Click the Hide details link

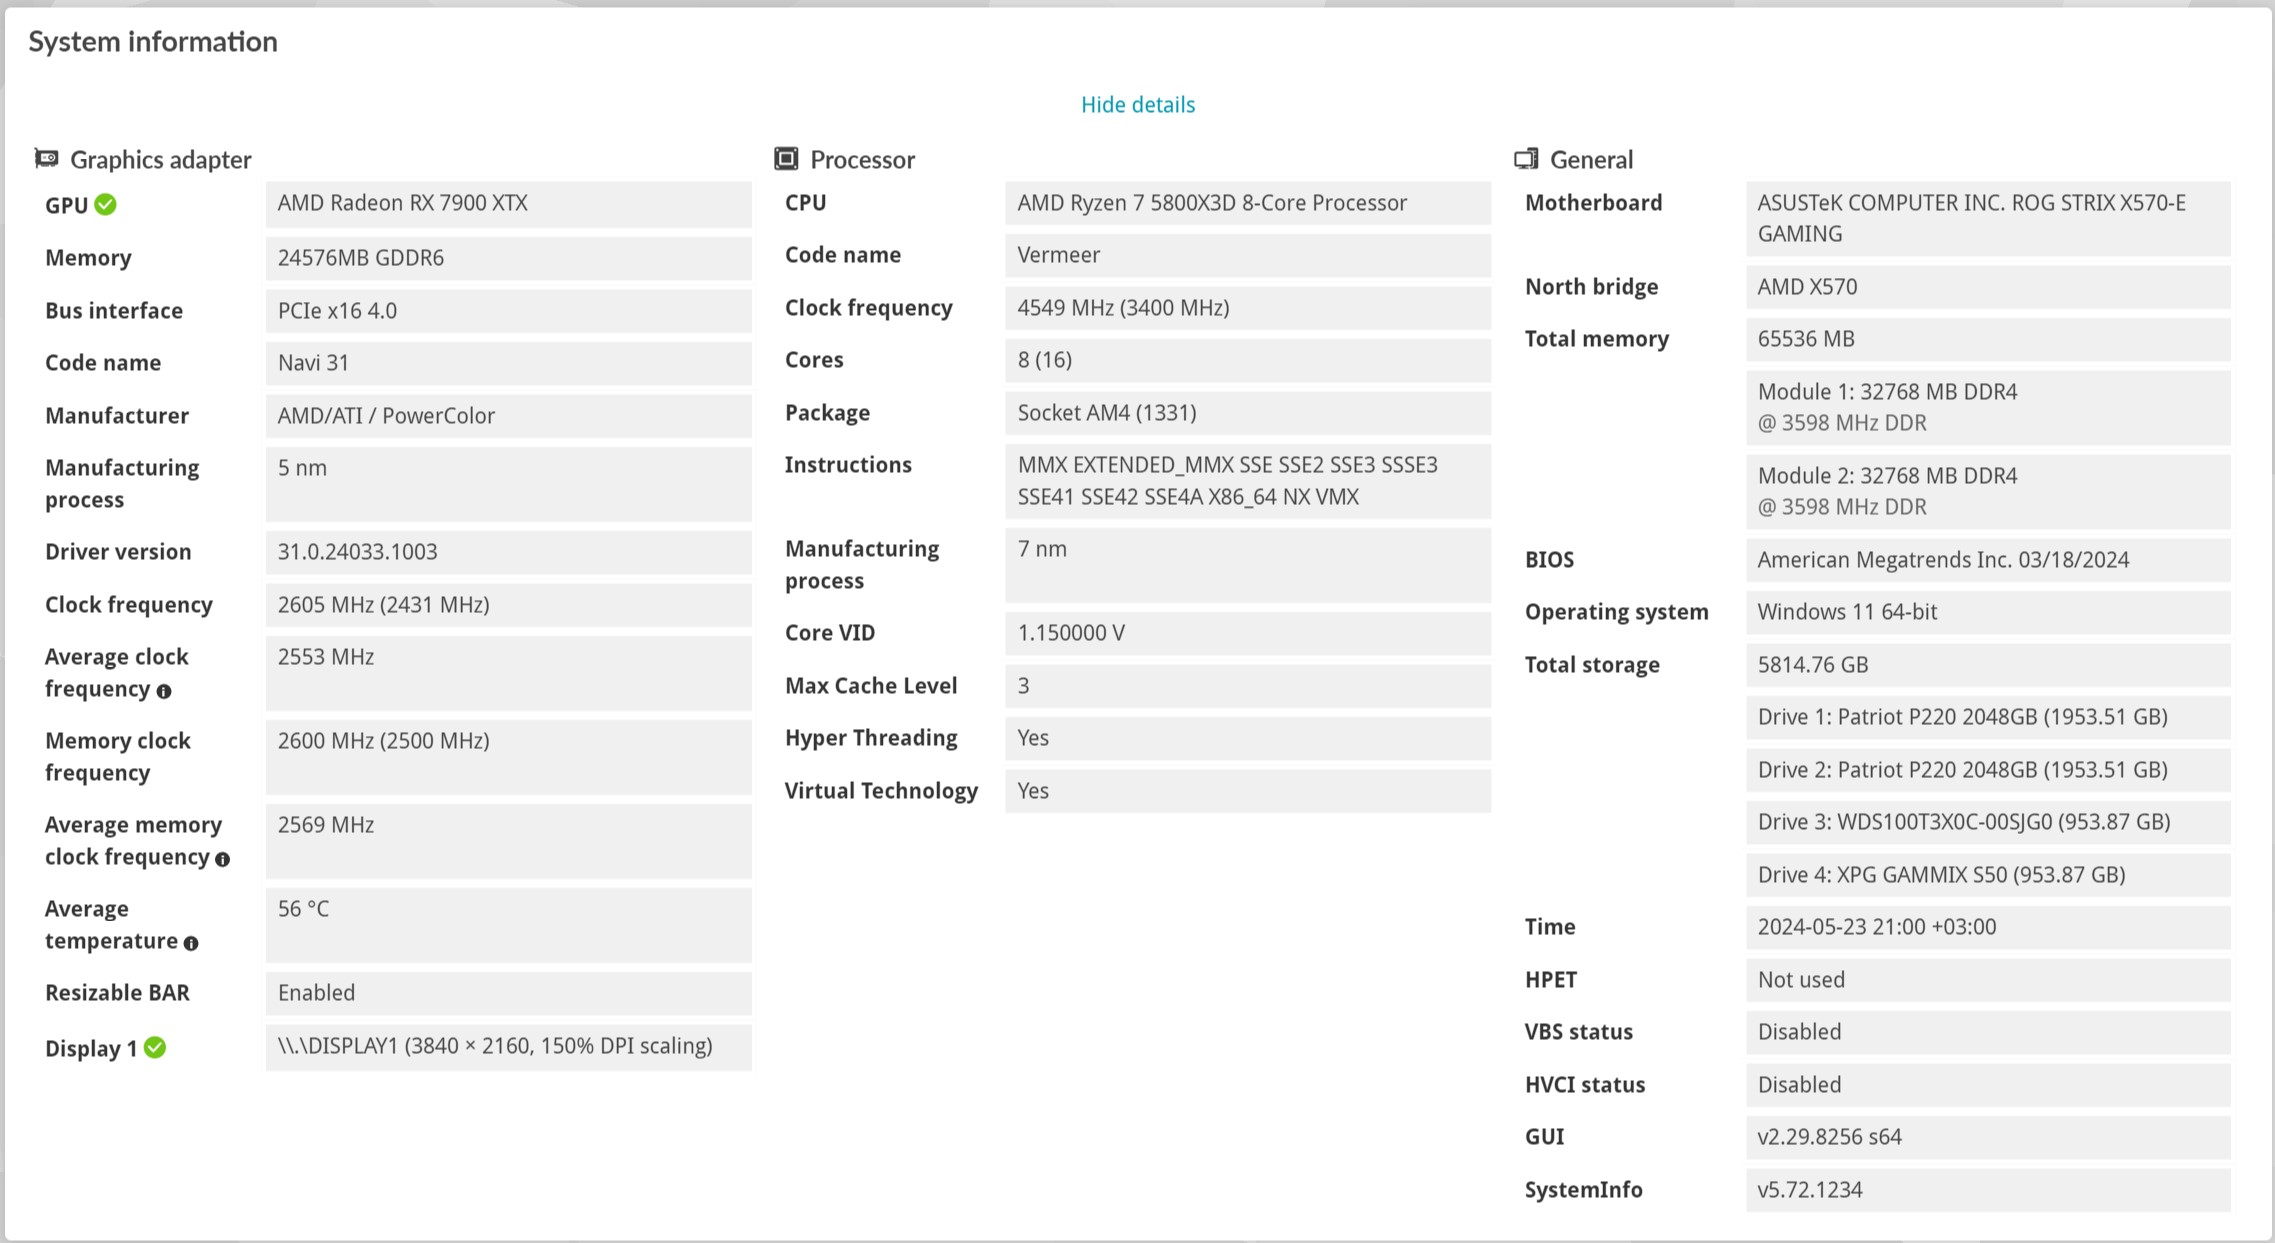pos(1137,105)
